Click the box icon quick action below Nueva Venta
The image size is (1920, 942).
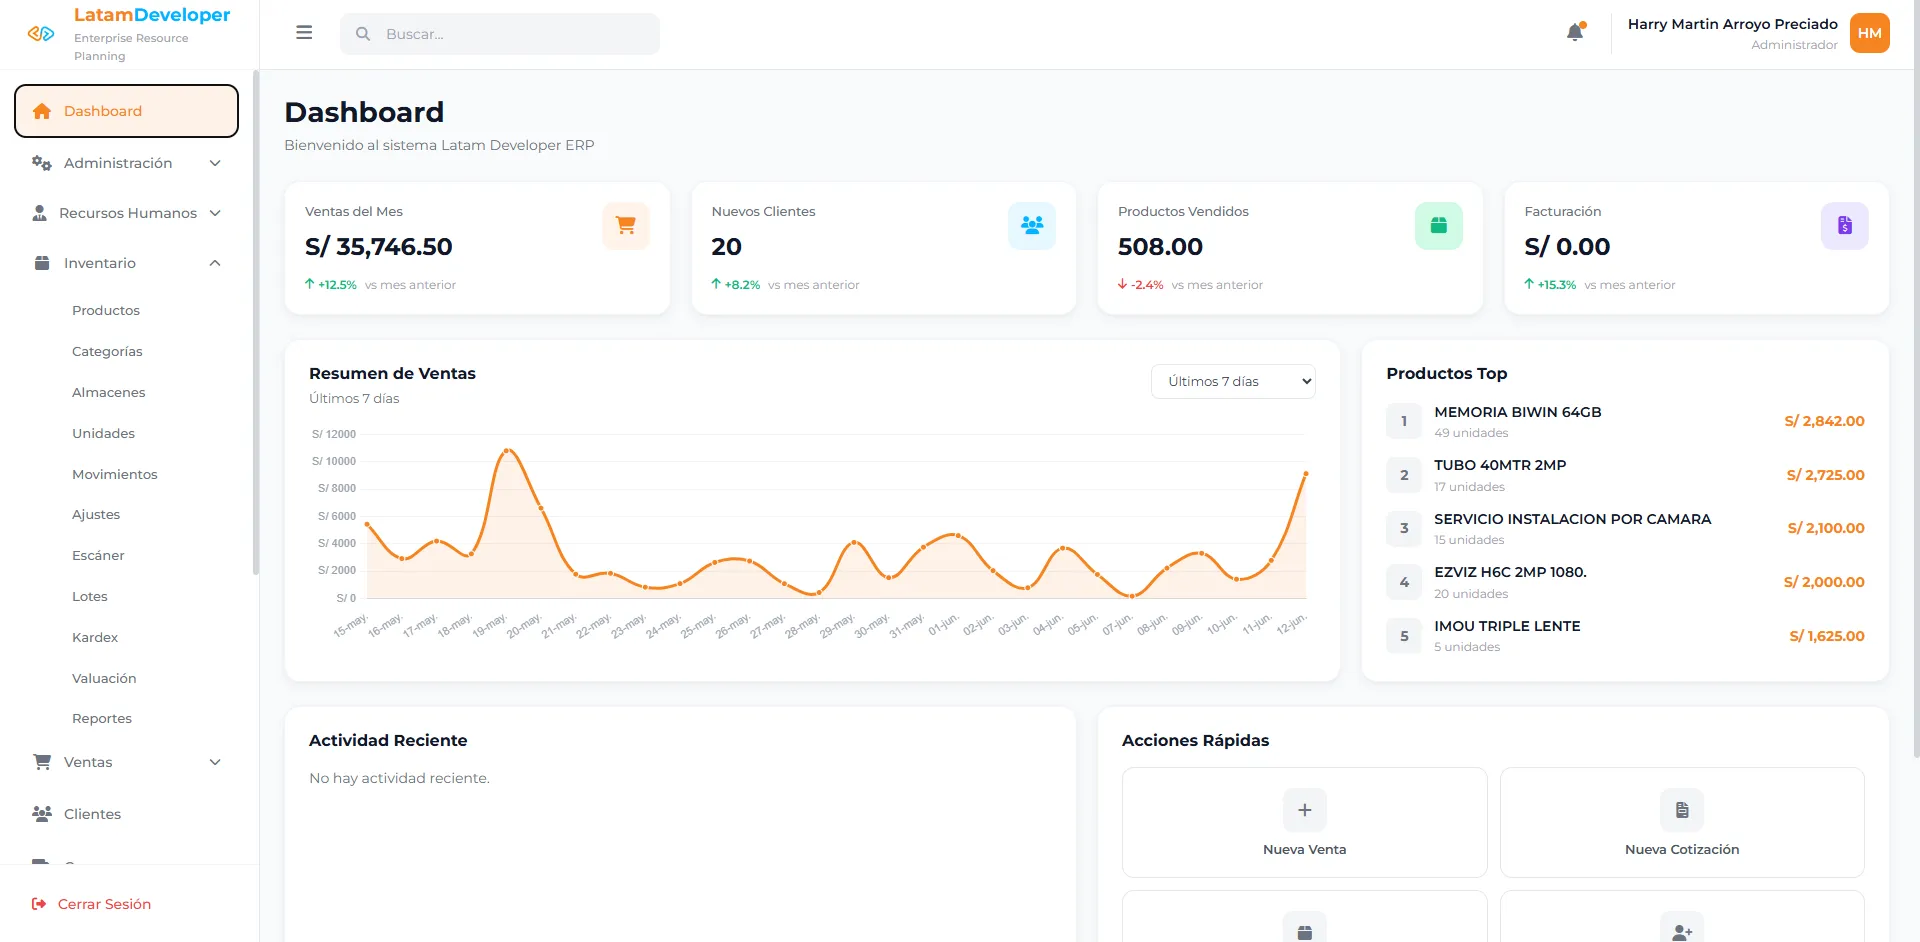tap(1305, 930)
